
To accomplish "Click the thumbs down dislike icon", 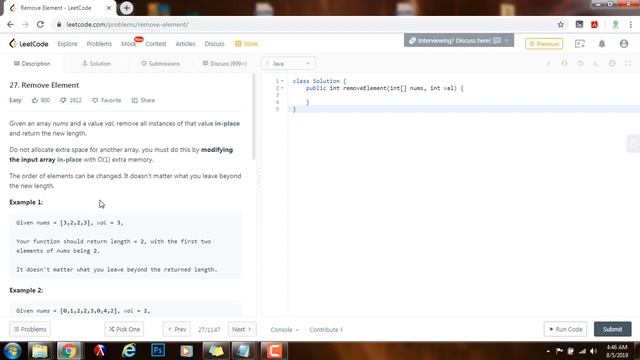I will [63, 100].
